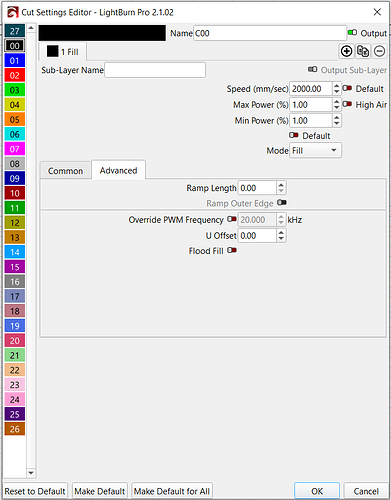Click the Speed value field
Image resolution: width=391 pixels, height=500 pixels.
311,89
